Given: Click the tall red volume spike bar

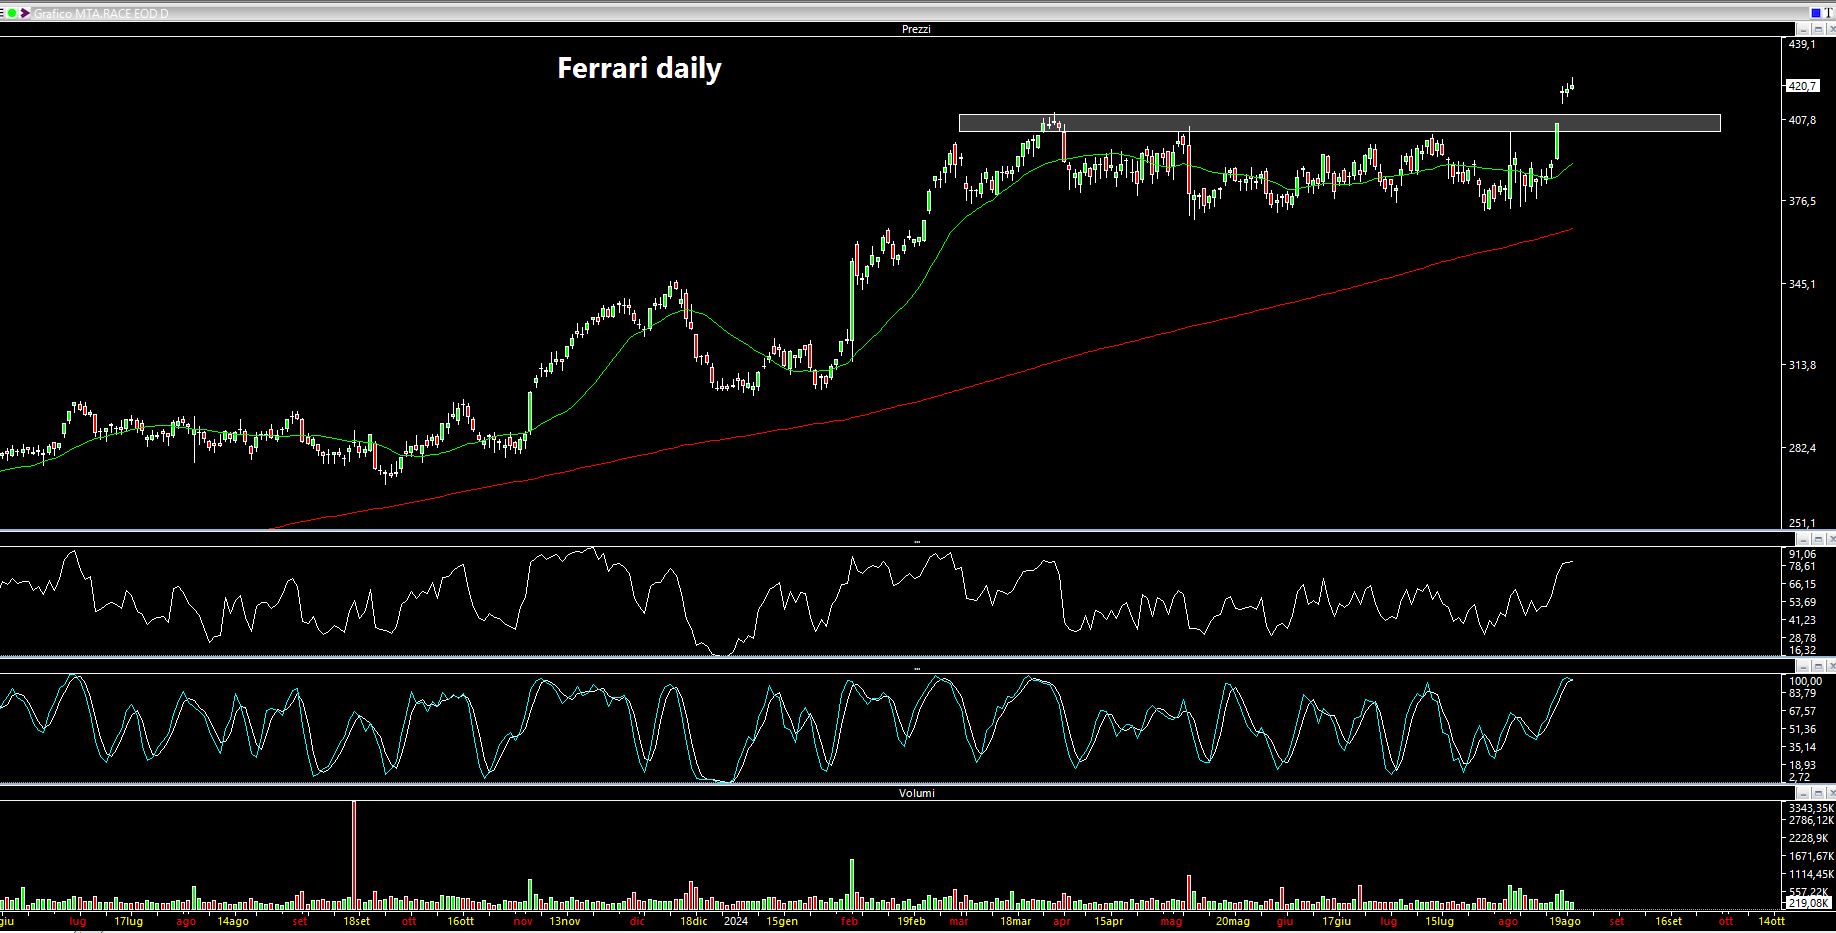Looking at the screenshot, I should (x=354, y=855).
